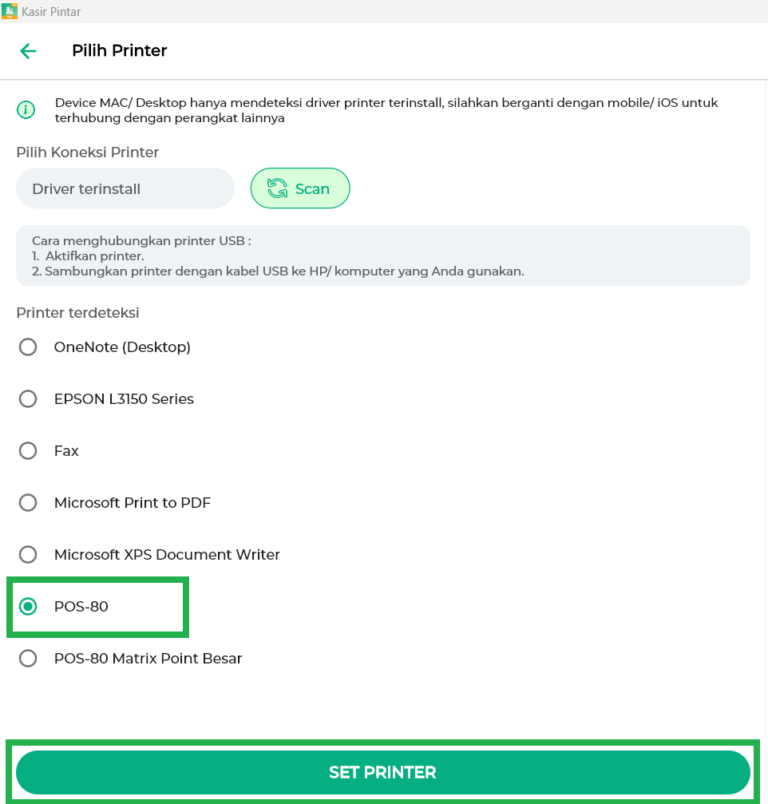Click the refresh icon inside the Scan button
The image size is (768, 804).
click(x=278, y=188)
